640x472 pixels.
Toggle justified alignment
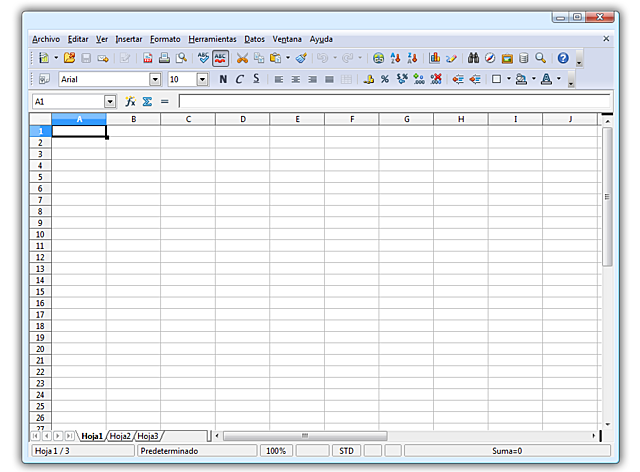tap(329, 79)
